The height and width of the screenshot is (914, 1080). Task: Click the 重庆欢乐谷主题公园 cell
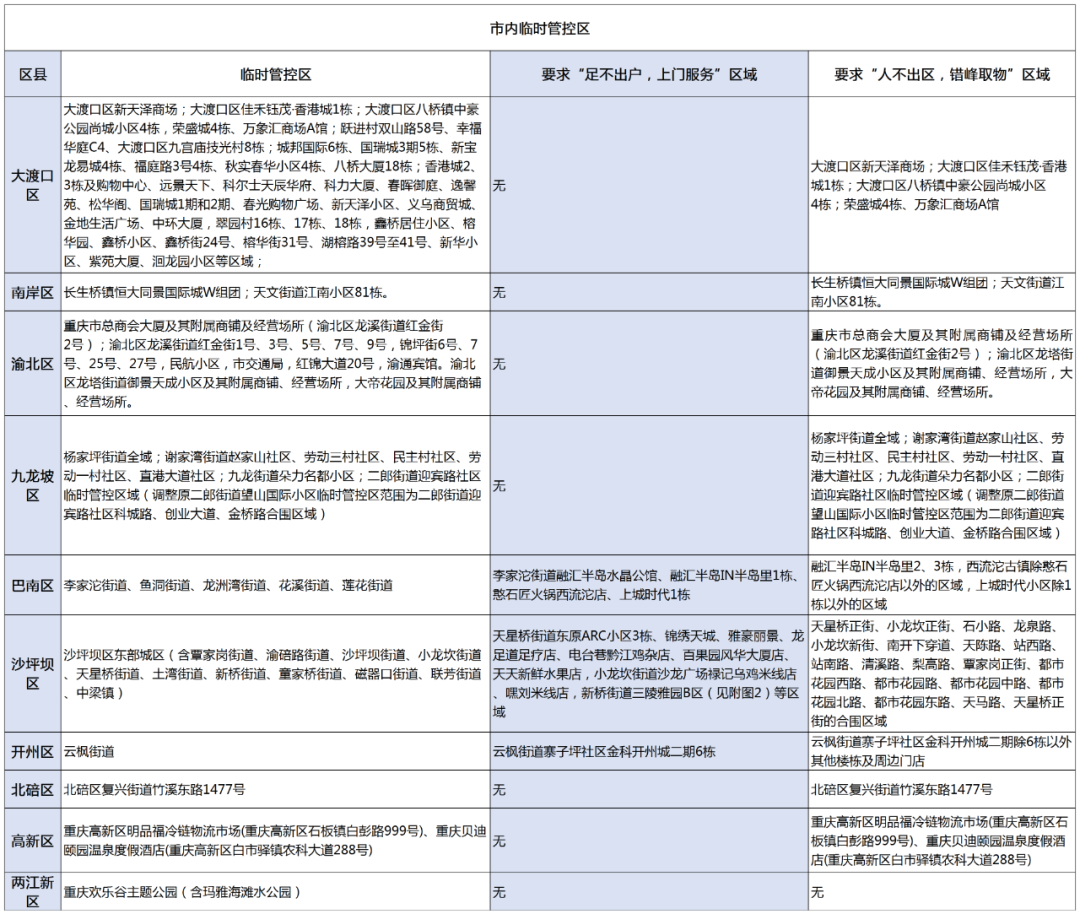point(275,892)
